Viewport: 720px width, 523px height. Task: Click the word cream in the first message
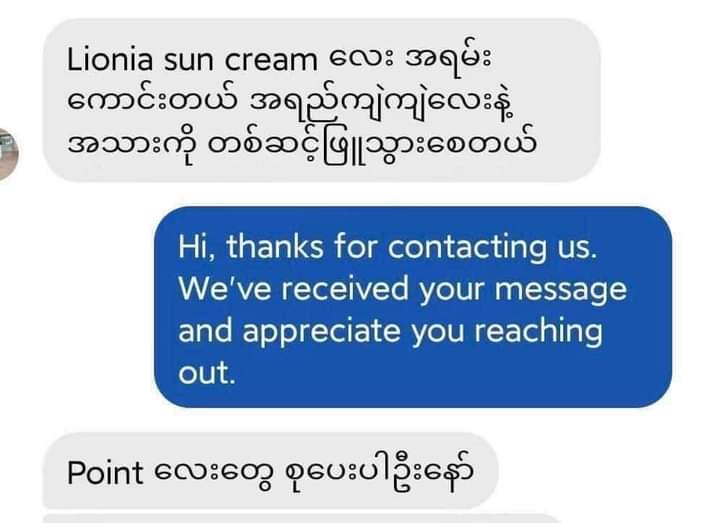[271, 61]
